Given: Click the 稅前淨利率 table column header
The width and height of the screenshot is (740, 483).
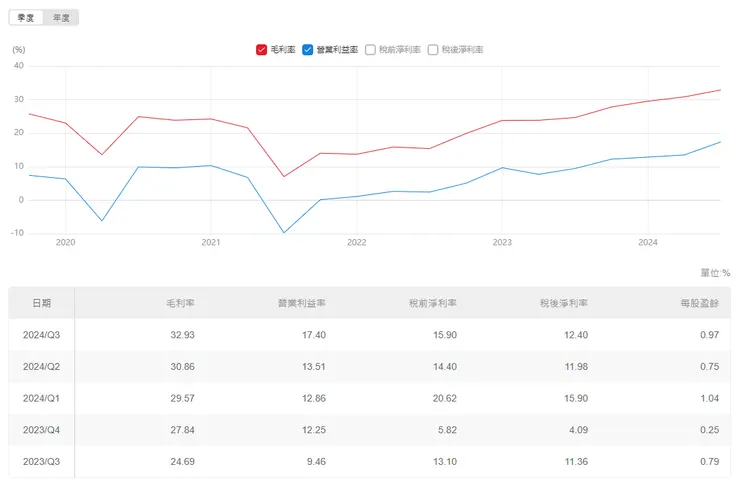Looking at the screenshot, I should pos(433,303).
